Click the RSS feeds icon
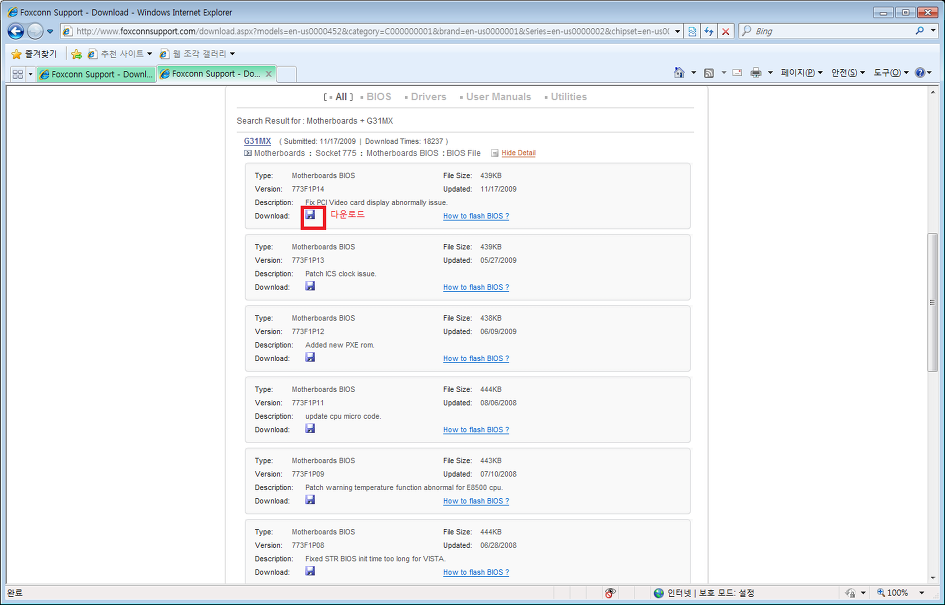The image size is (945, 605). coord(709,73)
